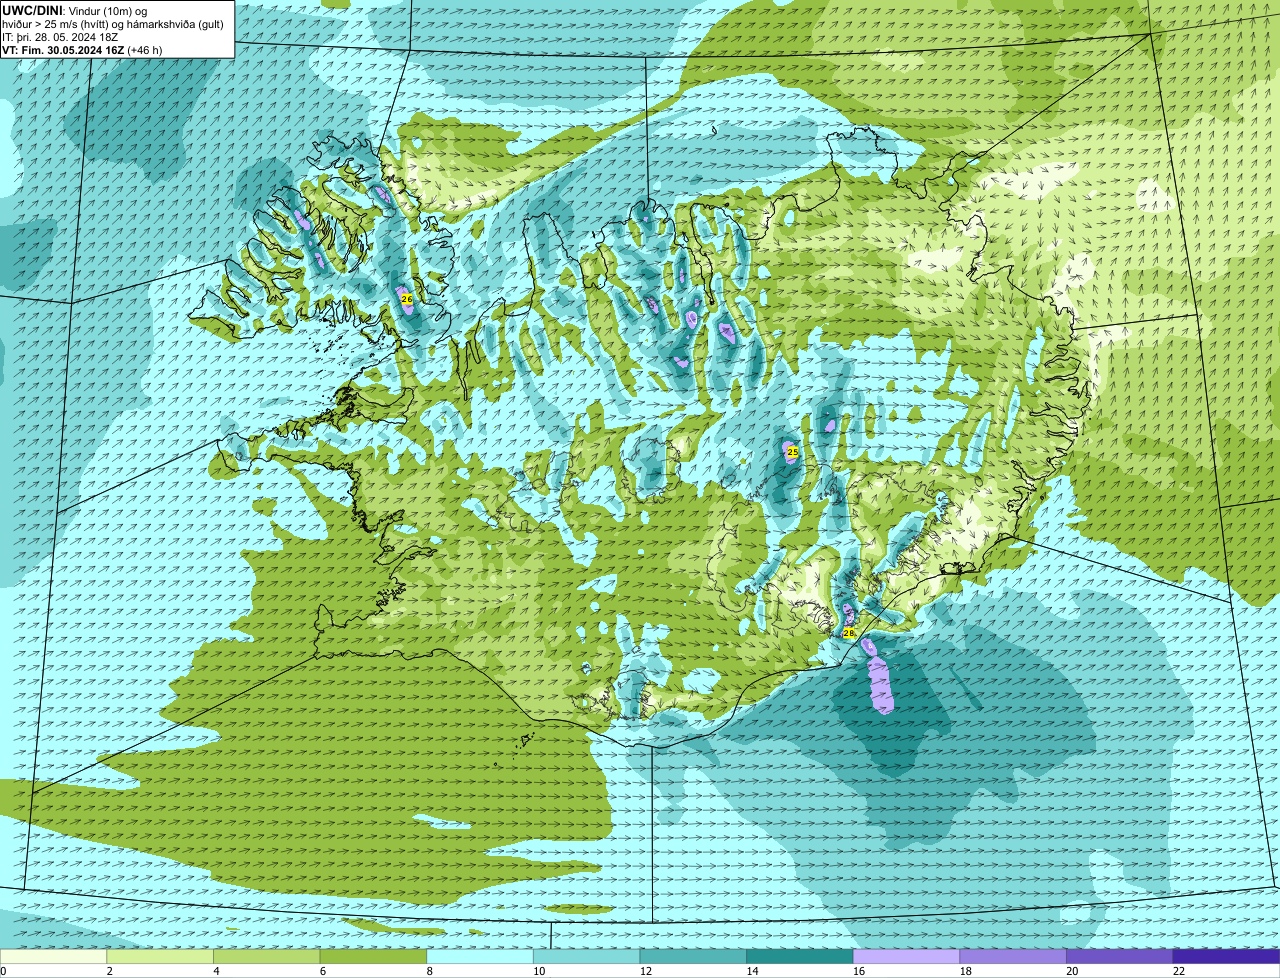Click the dark indigo above-22 m/s legend swatch
This screenshot has height=978, width=1280.
[x=1226, y=956]
